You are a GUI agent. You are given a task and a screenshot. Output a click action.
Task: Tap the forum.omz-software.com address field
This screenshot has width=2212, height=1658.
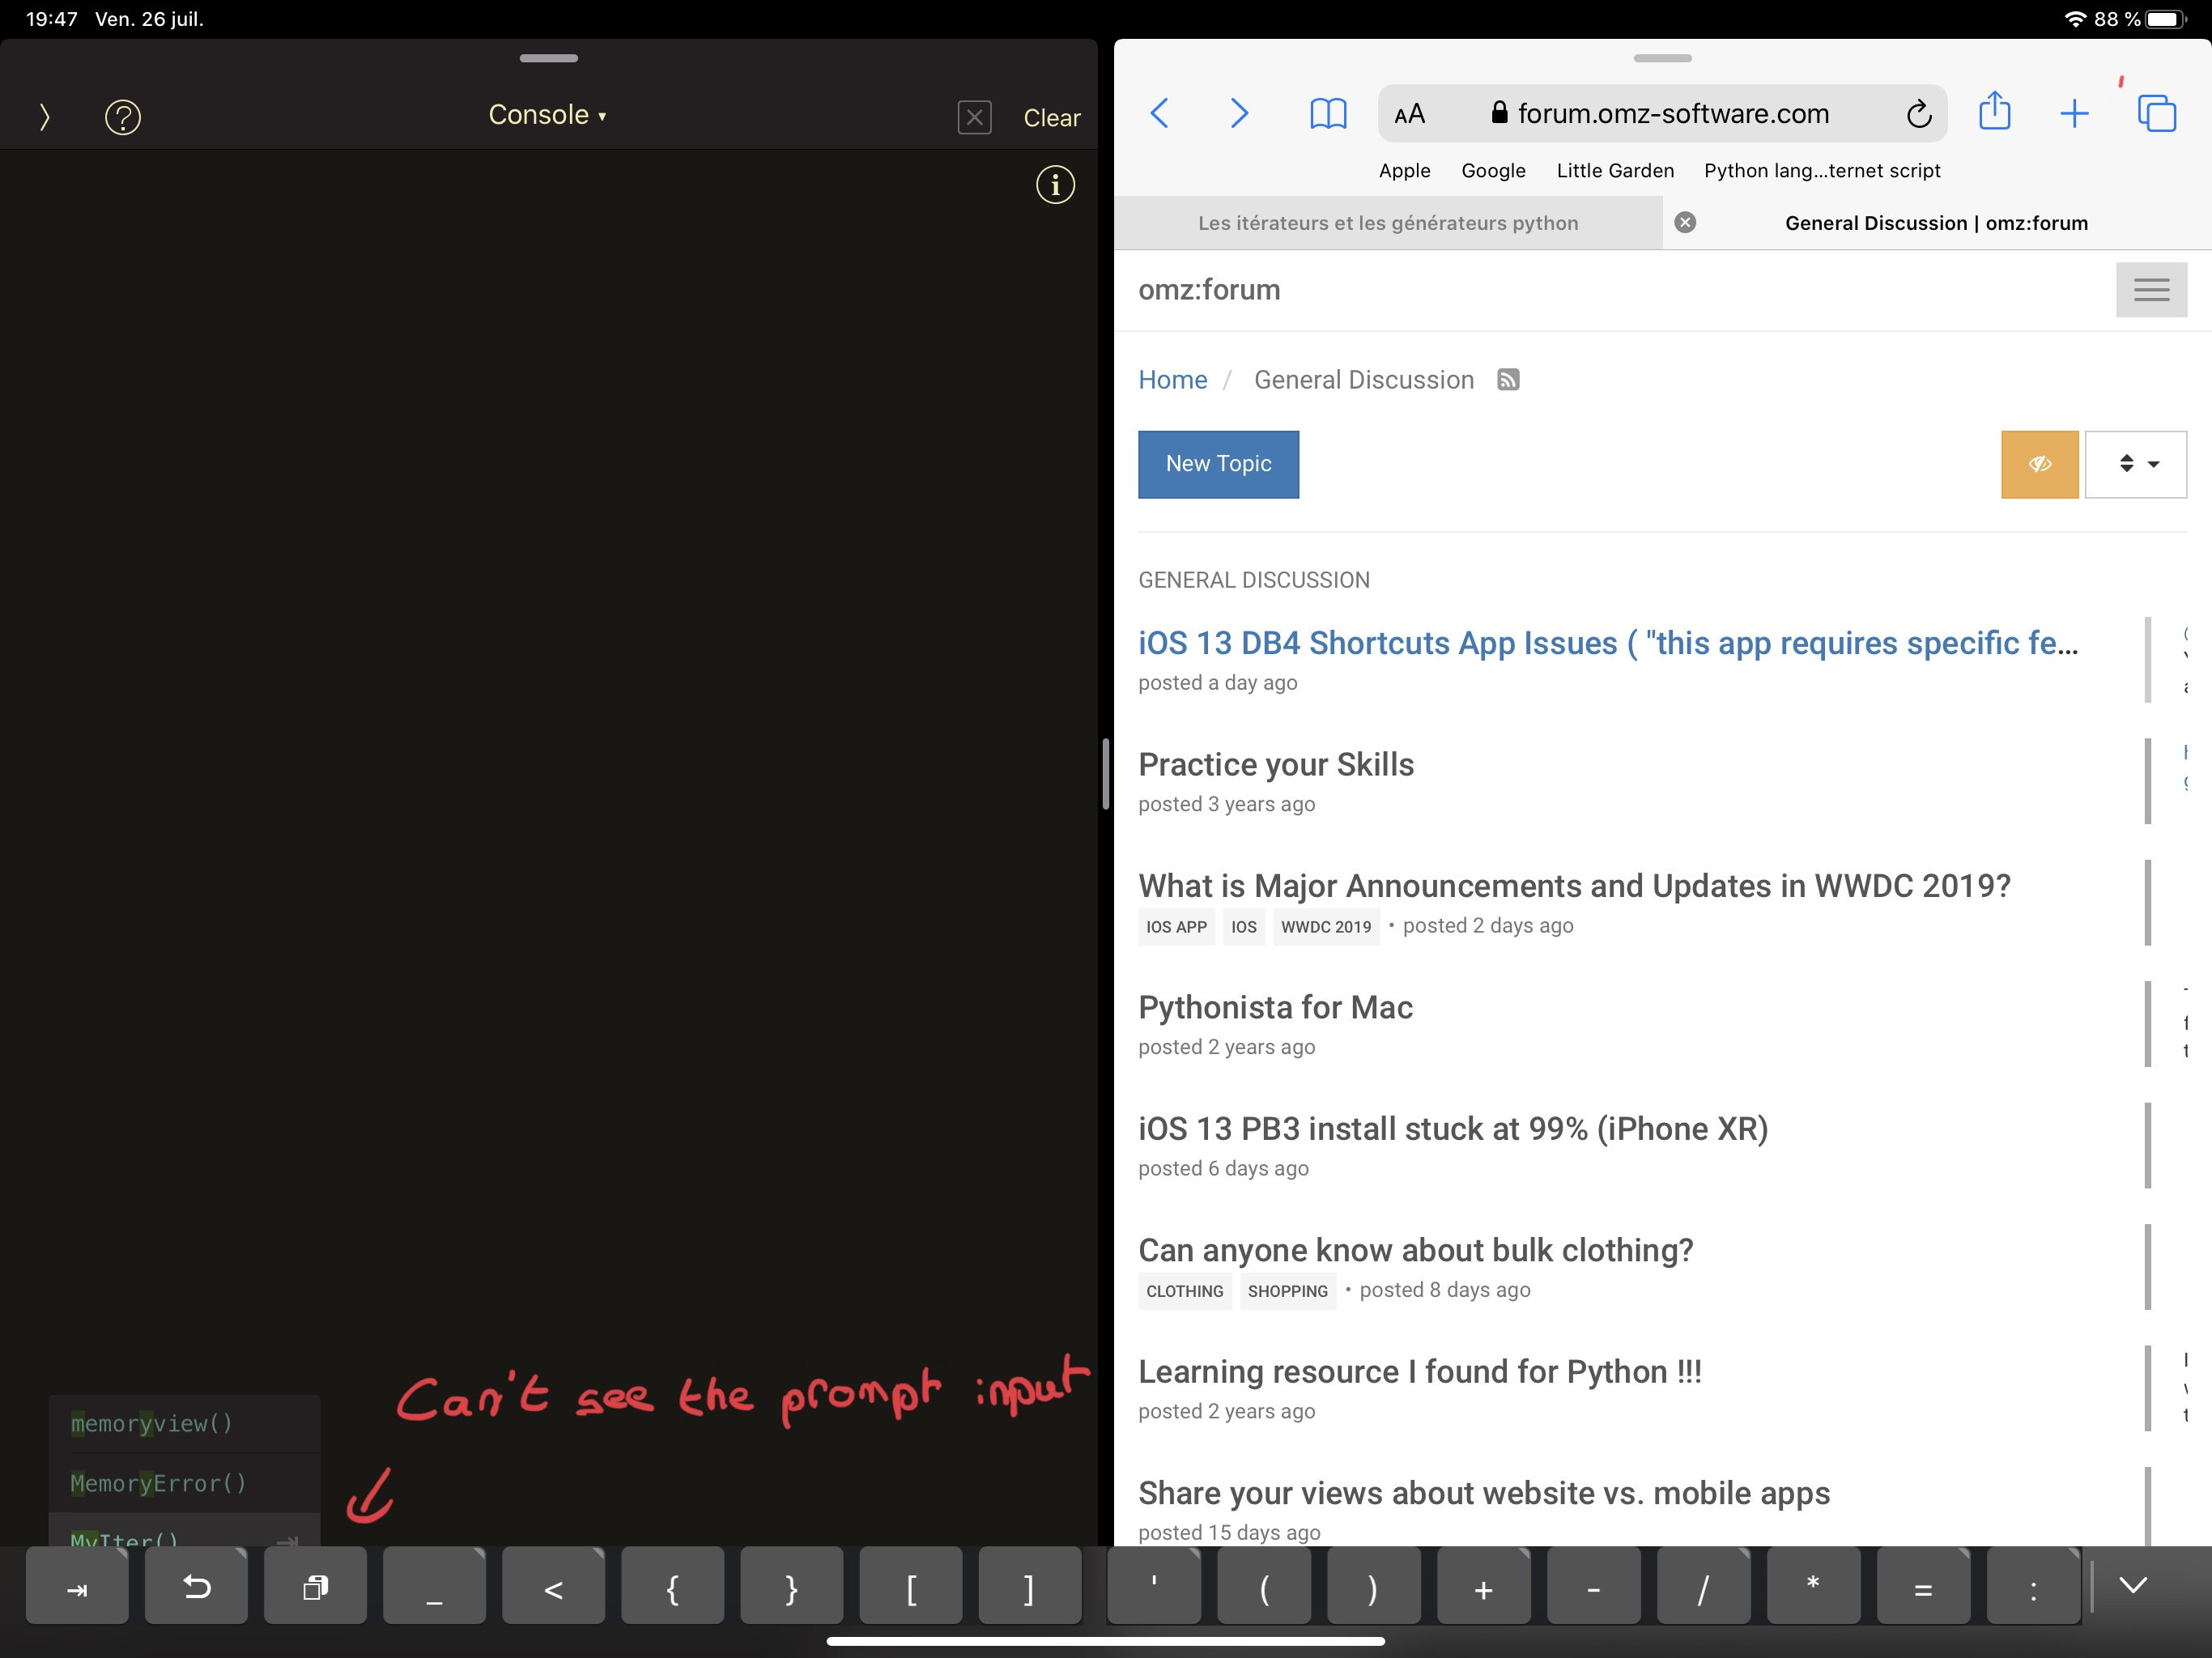click(1662, 114)
